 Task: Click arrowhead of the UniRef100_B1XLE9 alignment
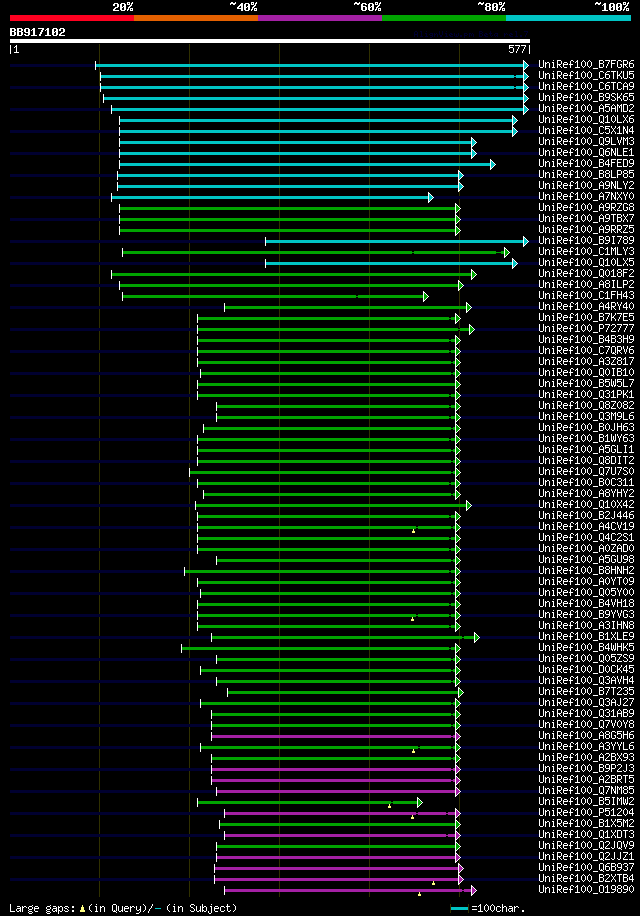point(477,637)
